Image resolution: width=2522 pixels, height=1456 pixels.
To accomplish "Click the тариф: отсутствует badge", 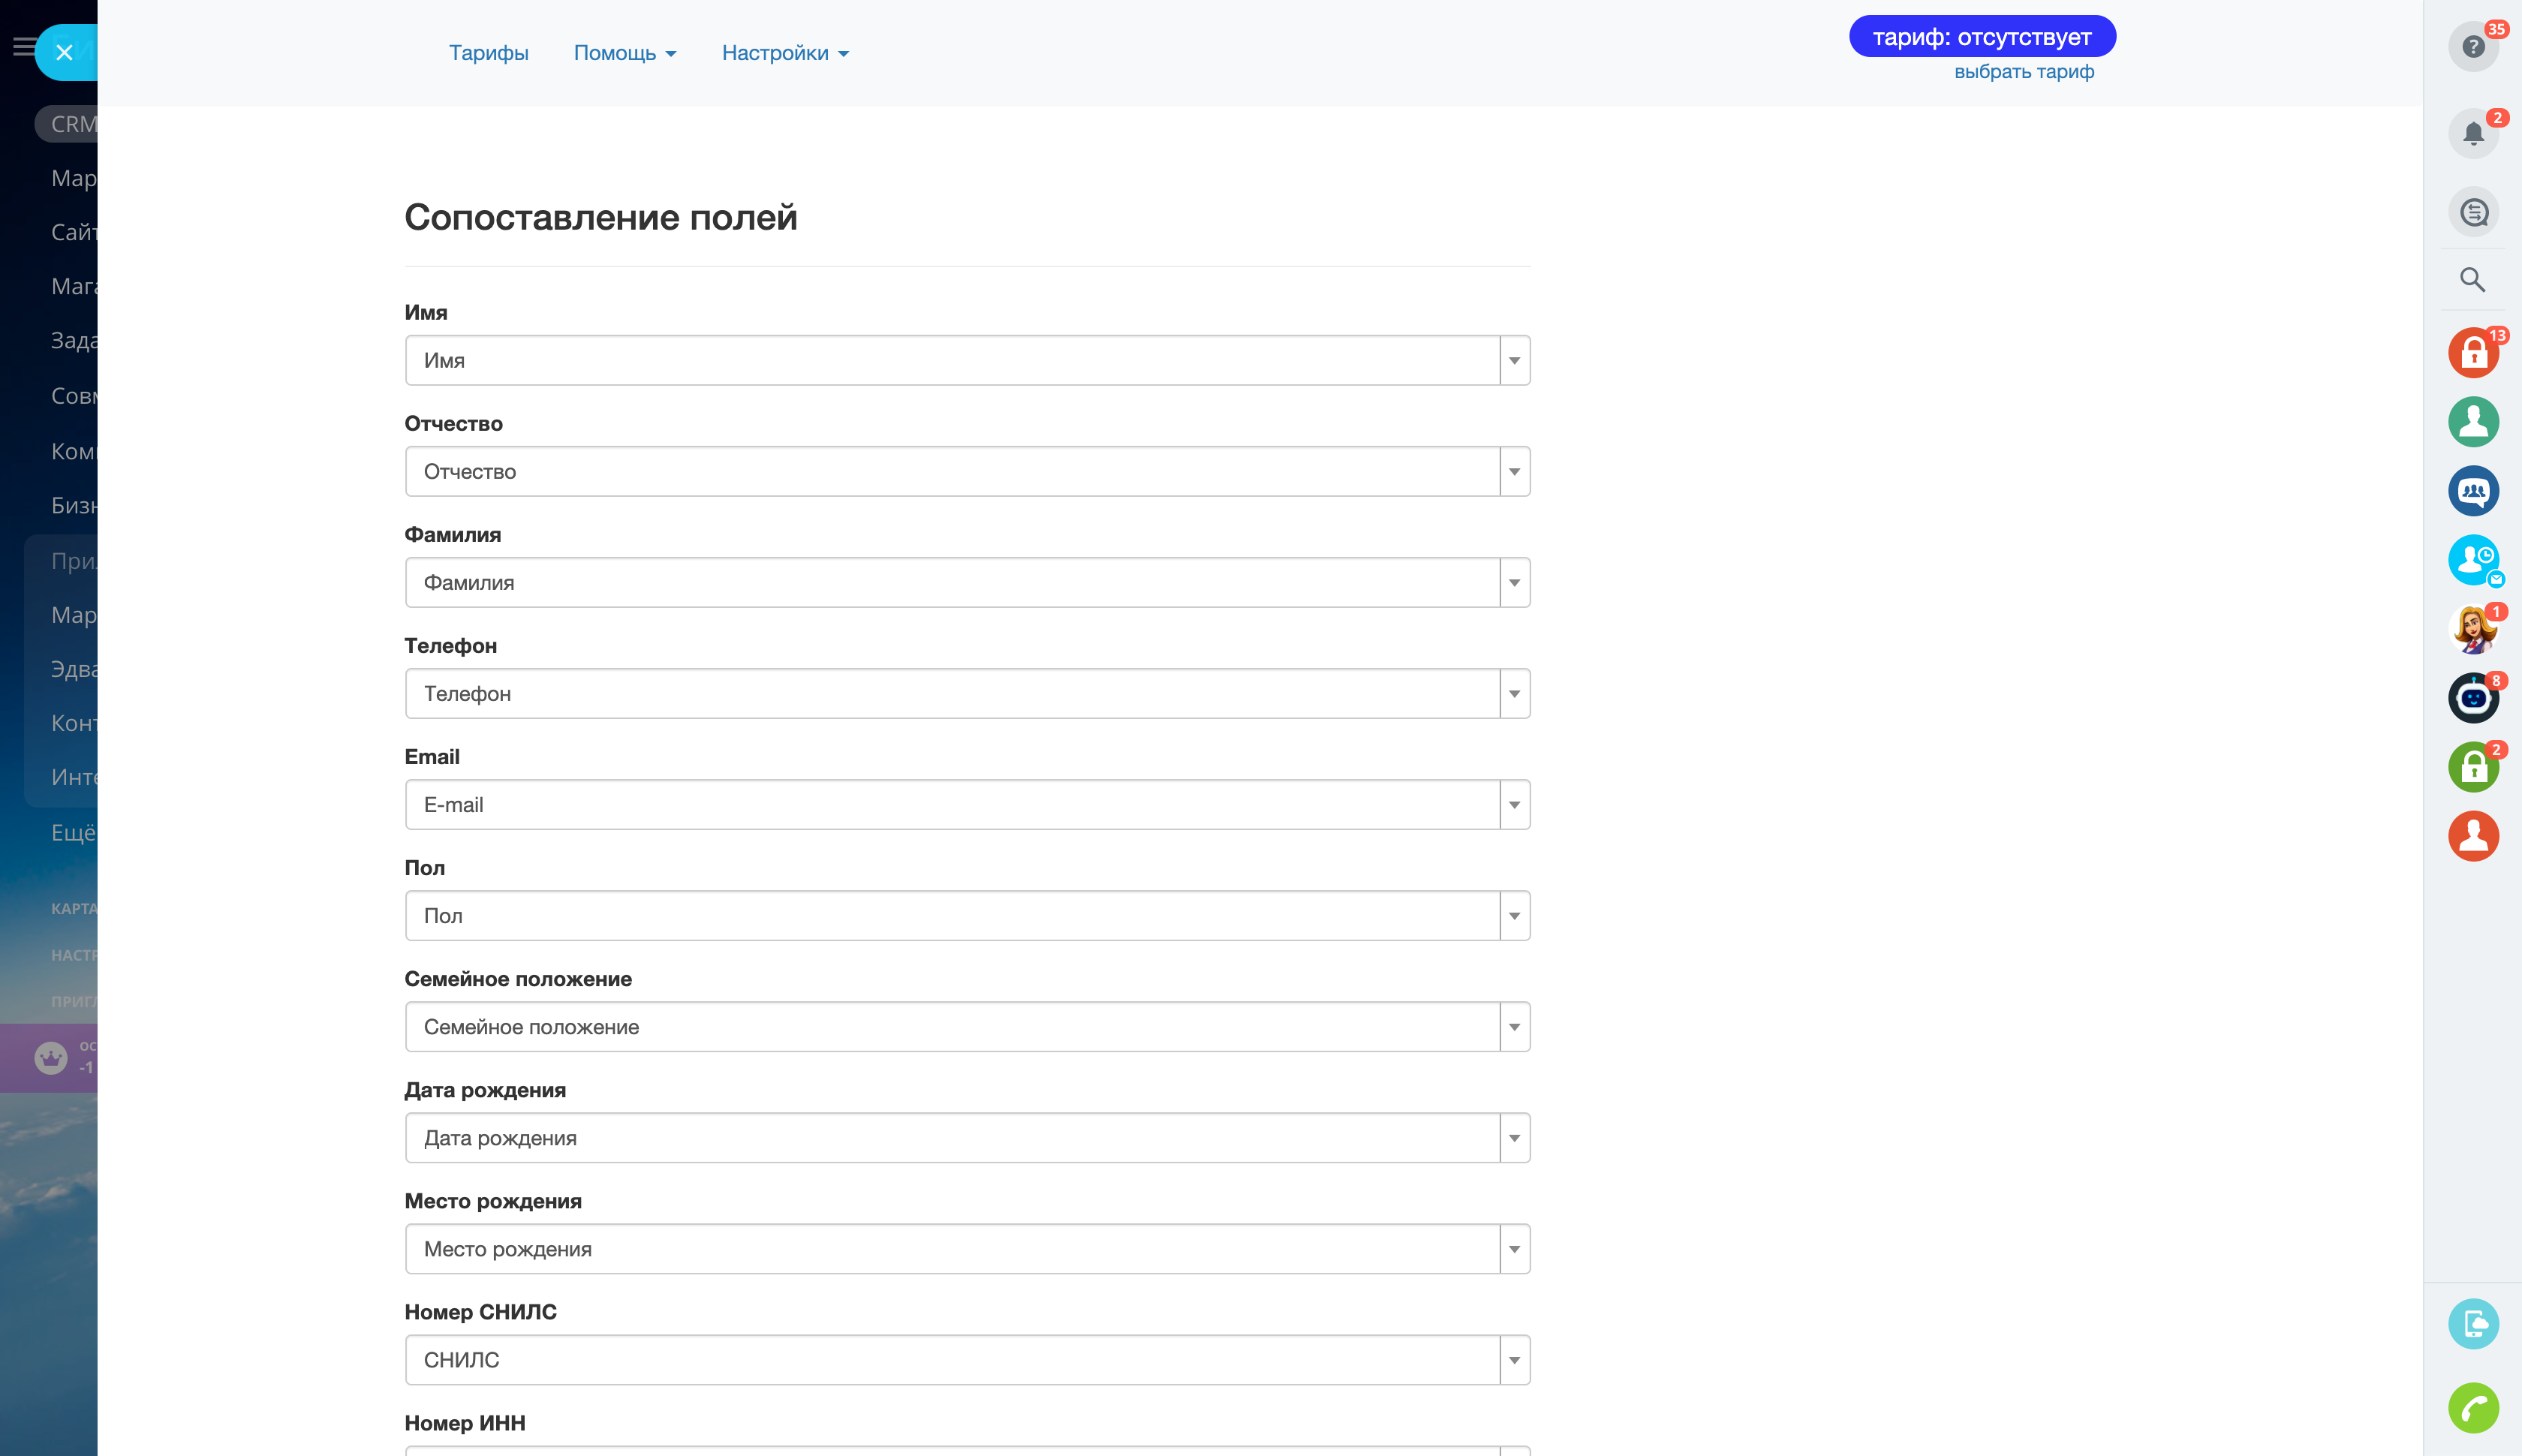I will [x=1981, y=37].
